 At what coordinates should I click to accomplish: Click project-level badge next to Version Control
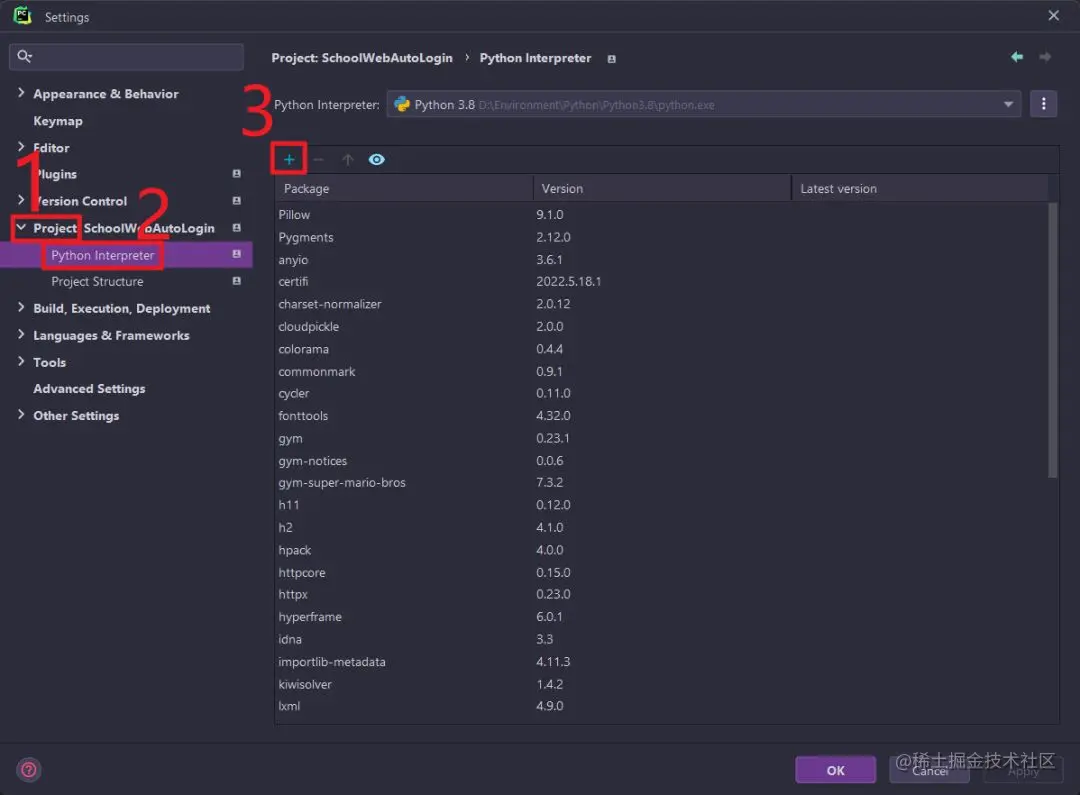[236, 201]
